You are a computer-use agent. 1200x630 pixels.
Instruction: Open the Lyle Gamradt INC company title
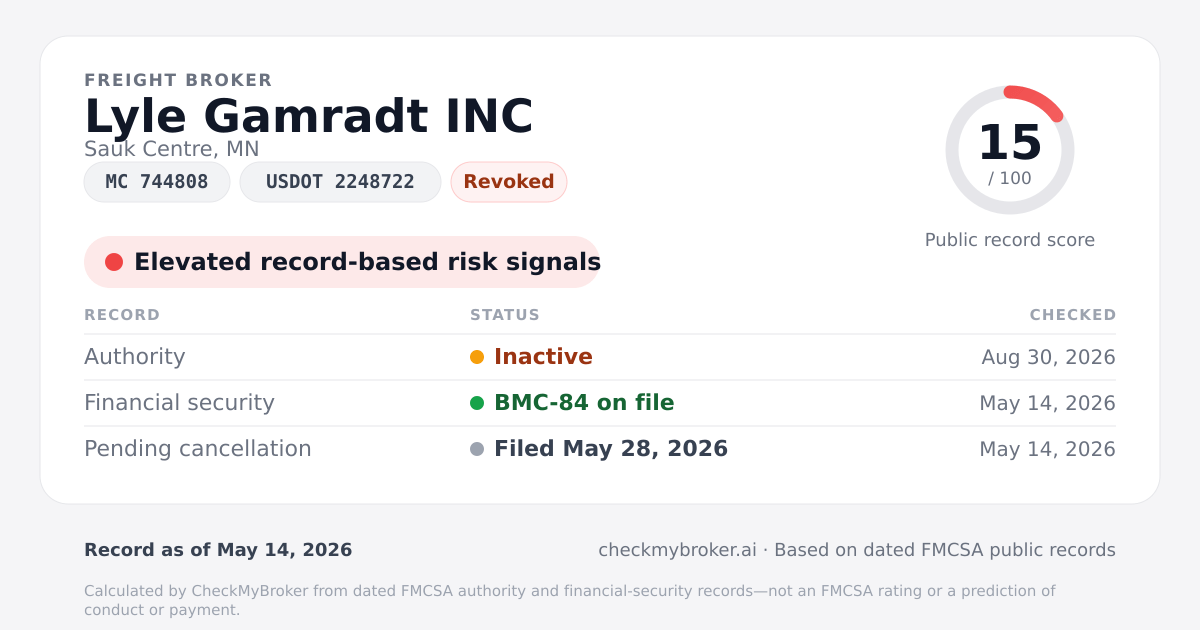(x=309, y=116)
